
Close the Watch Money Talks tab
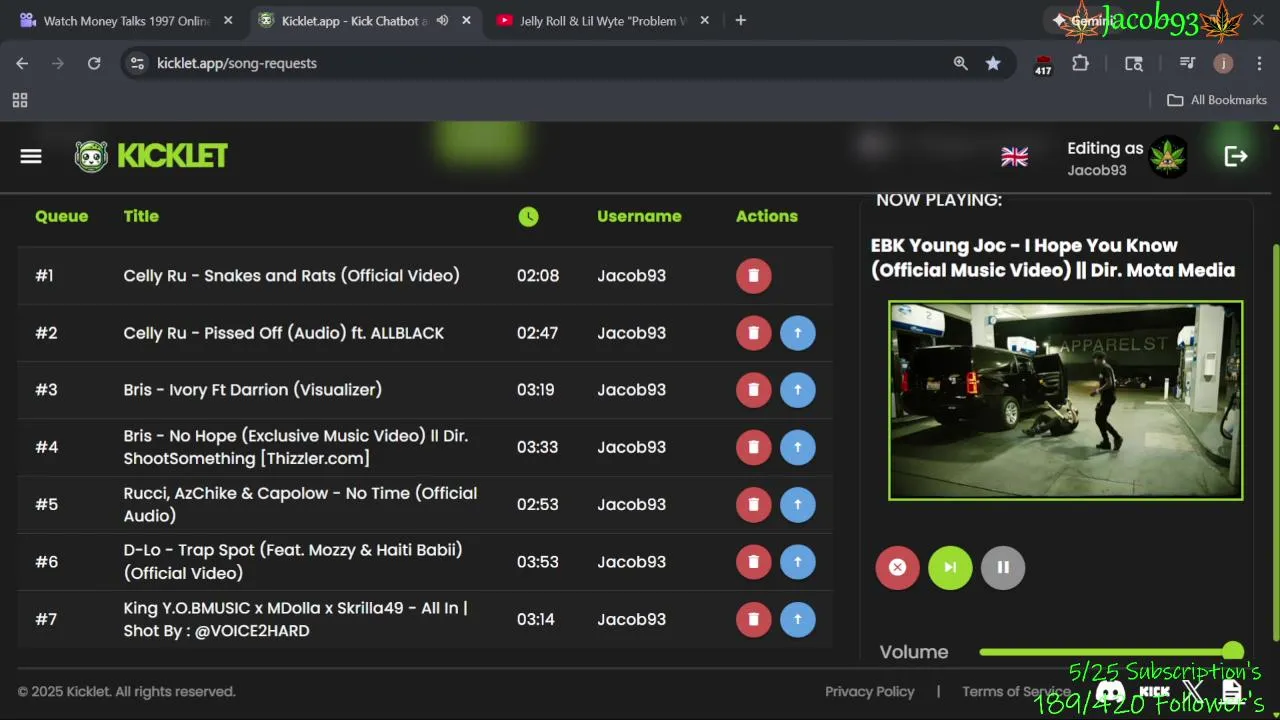coord(228,20)
